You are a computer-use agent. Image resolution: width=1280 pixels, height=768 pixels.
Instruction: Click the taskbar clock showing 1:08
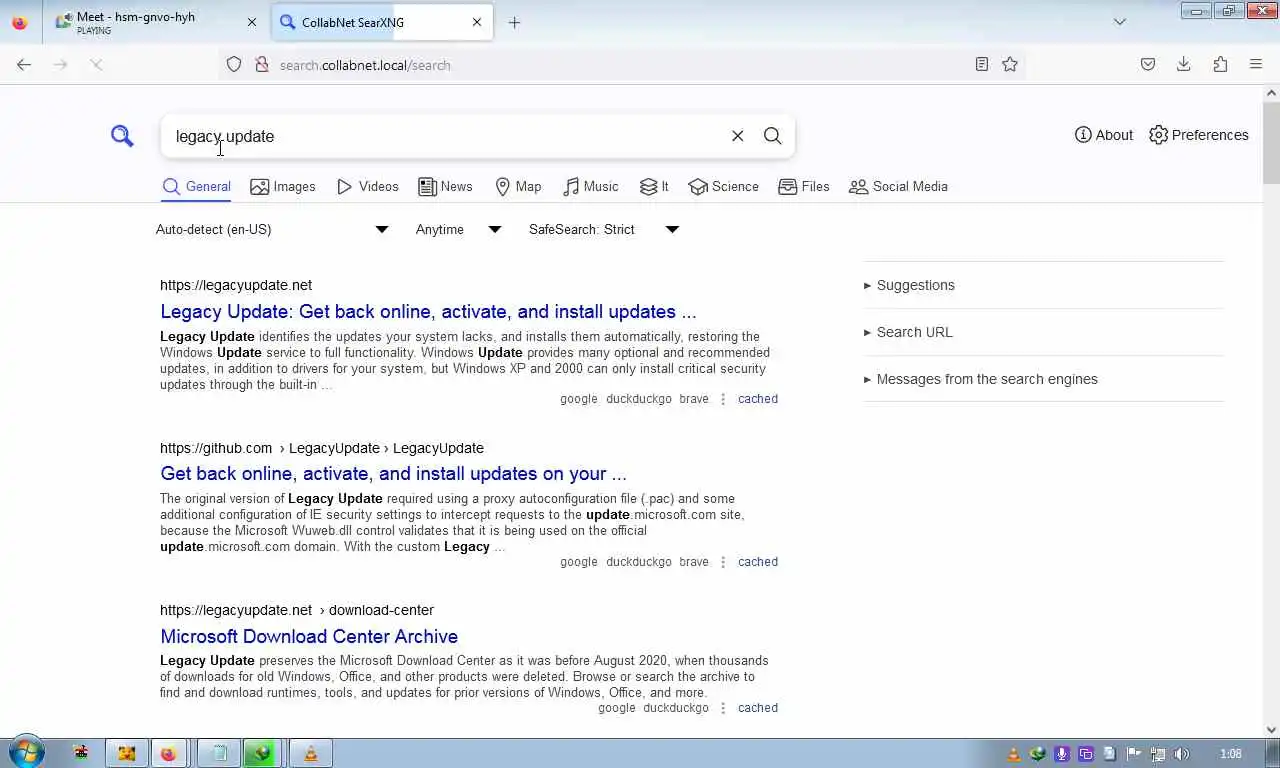(1231, 754)
